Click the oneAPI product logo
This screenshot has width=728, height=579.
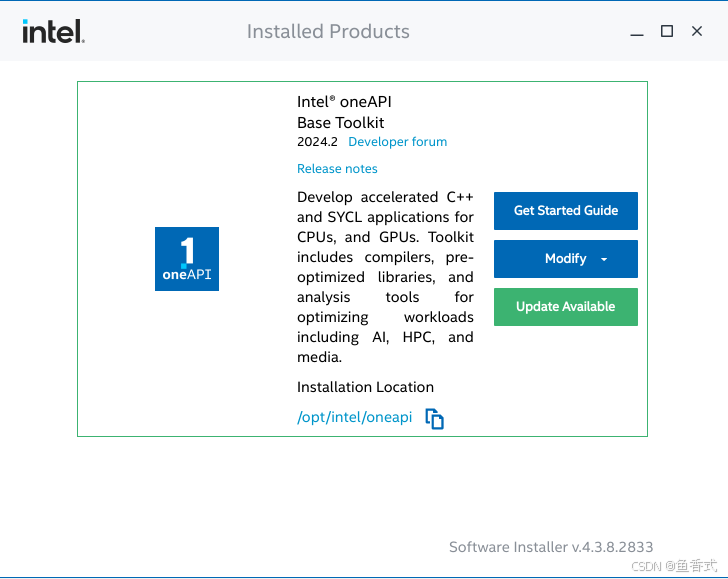187,259
